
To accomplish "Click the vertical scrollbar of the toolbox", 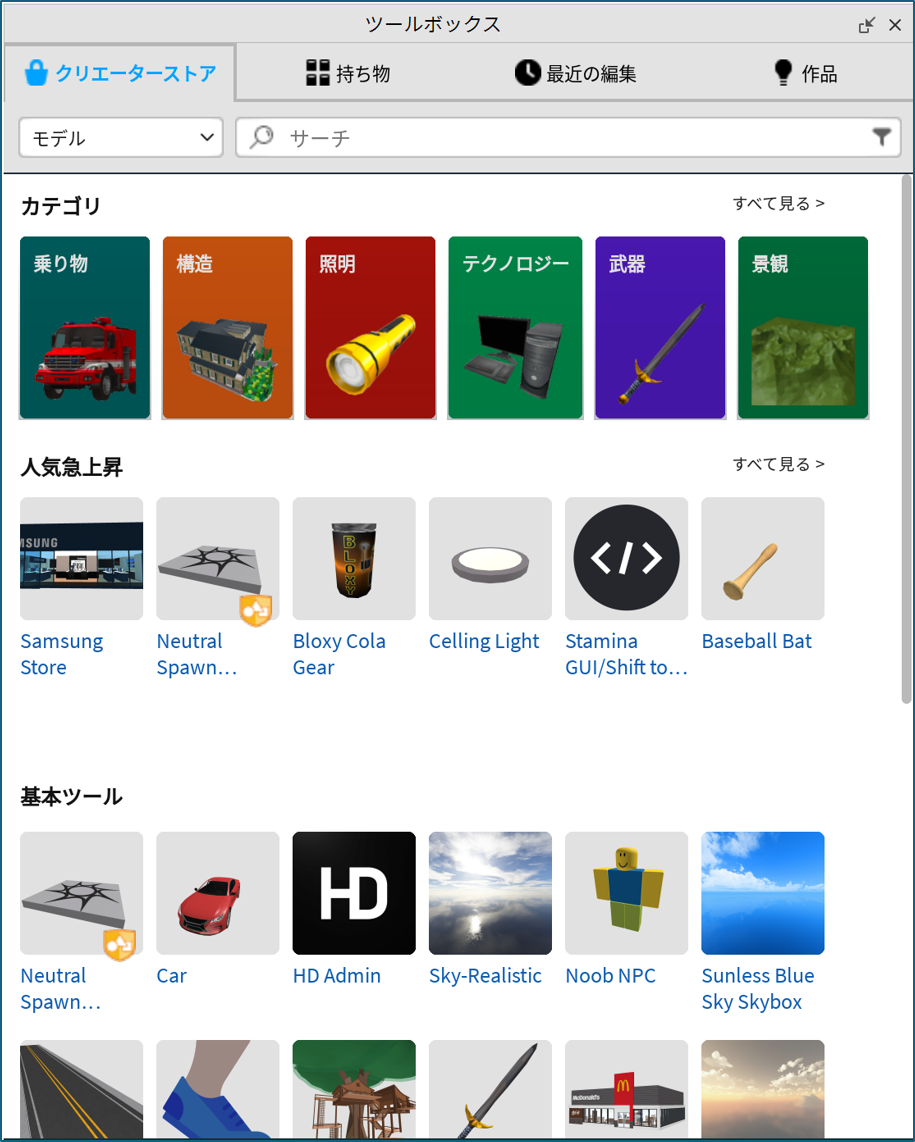I will point(906,440).
